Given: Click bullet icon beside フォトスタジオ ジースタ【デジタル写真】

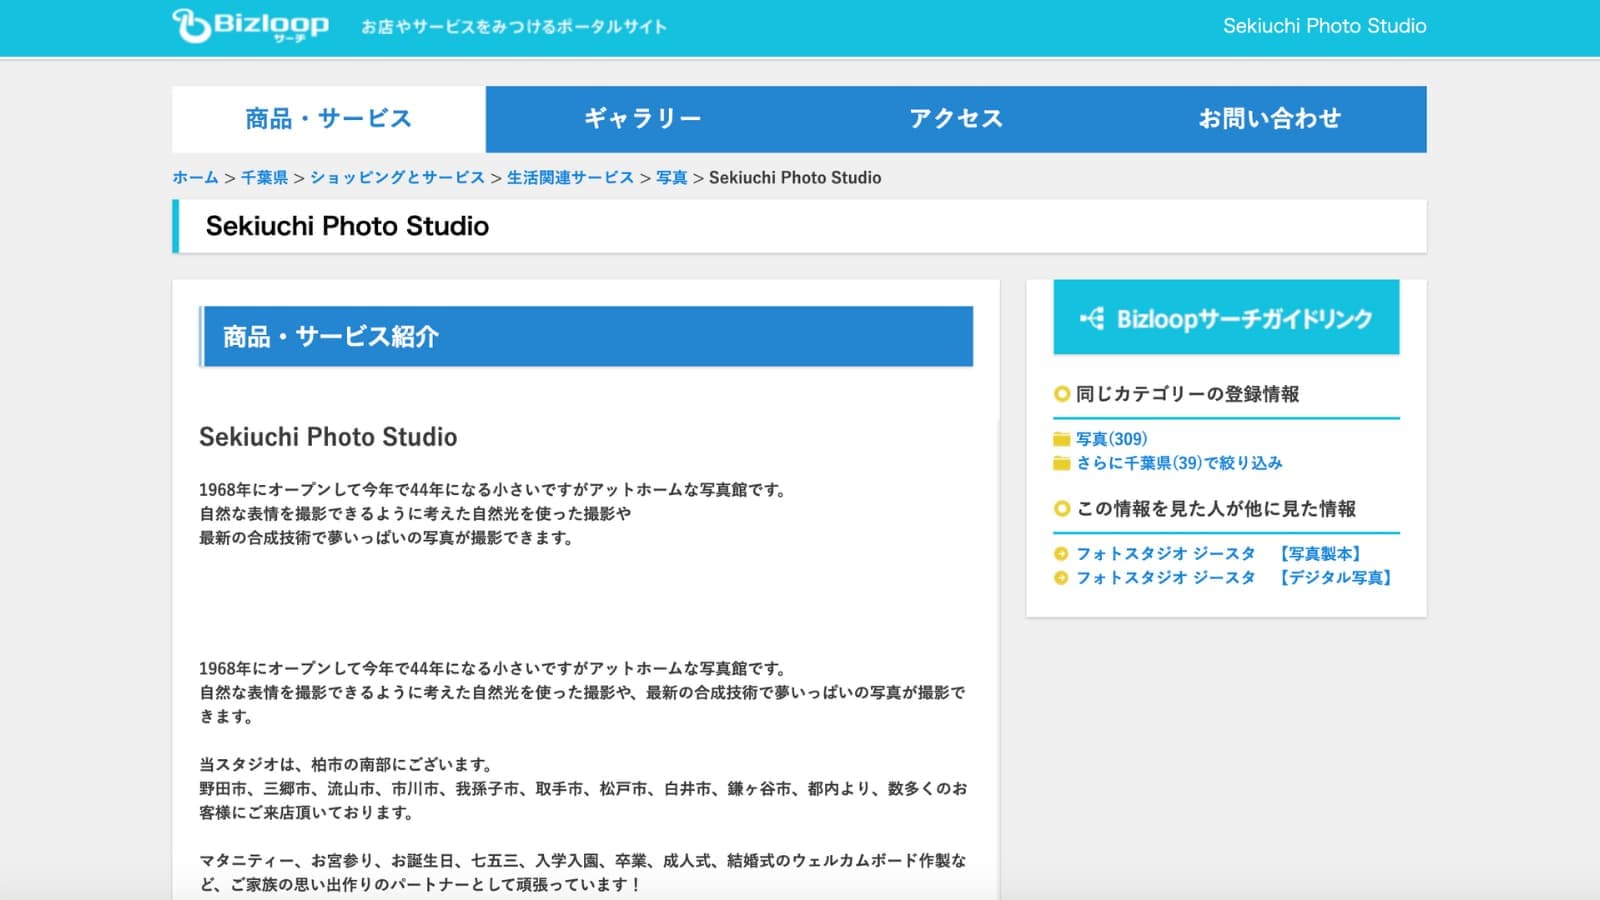Looking at the screenshot, I should 1061,578.
